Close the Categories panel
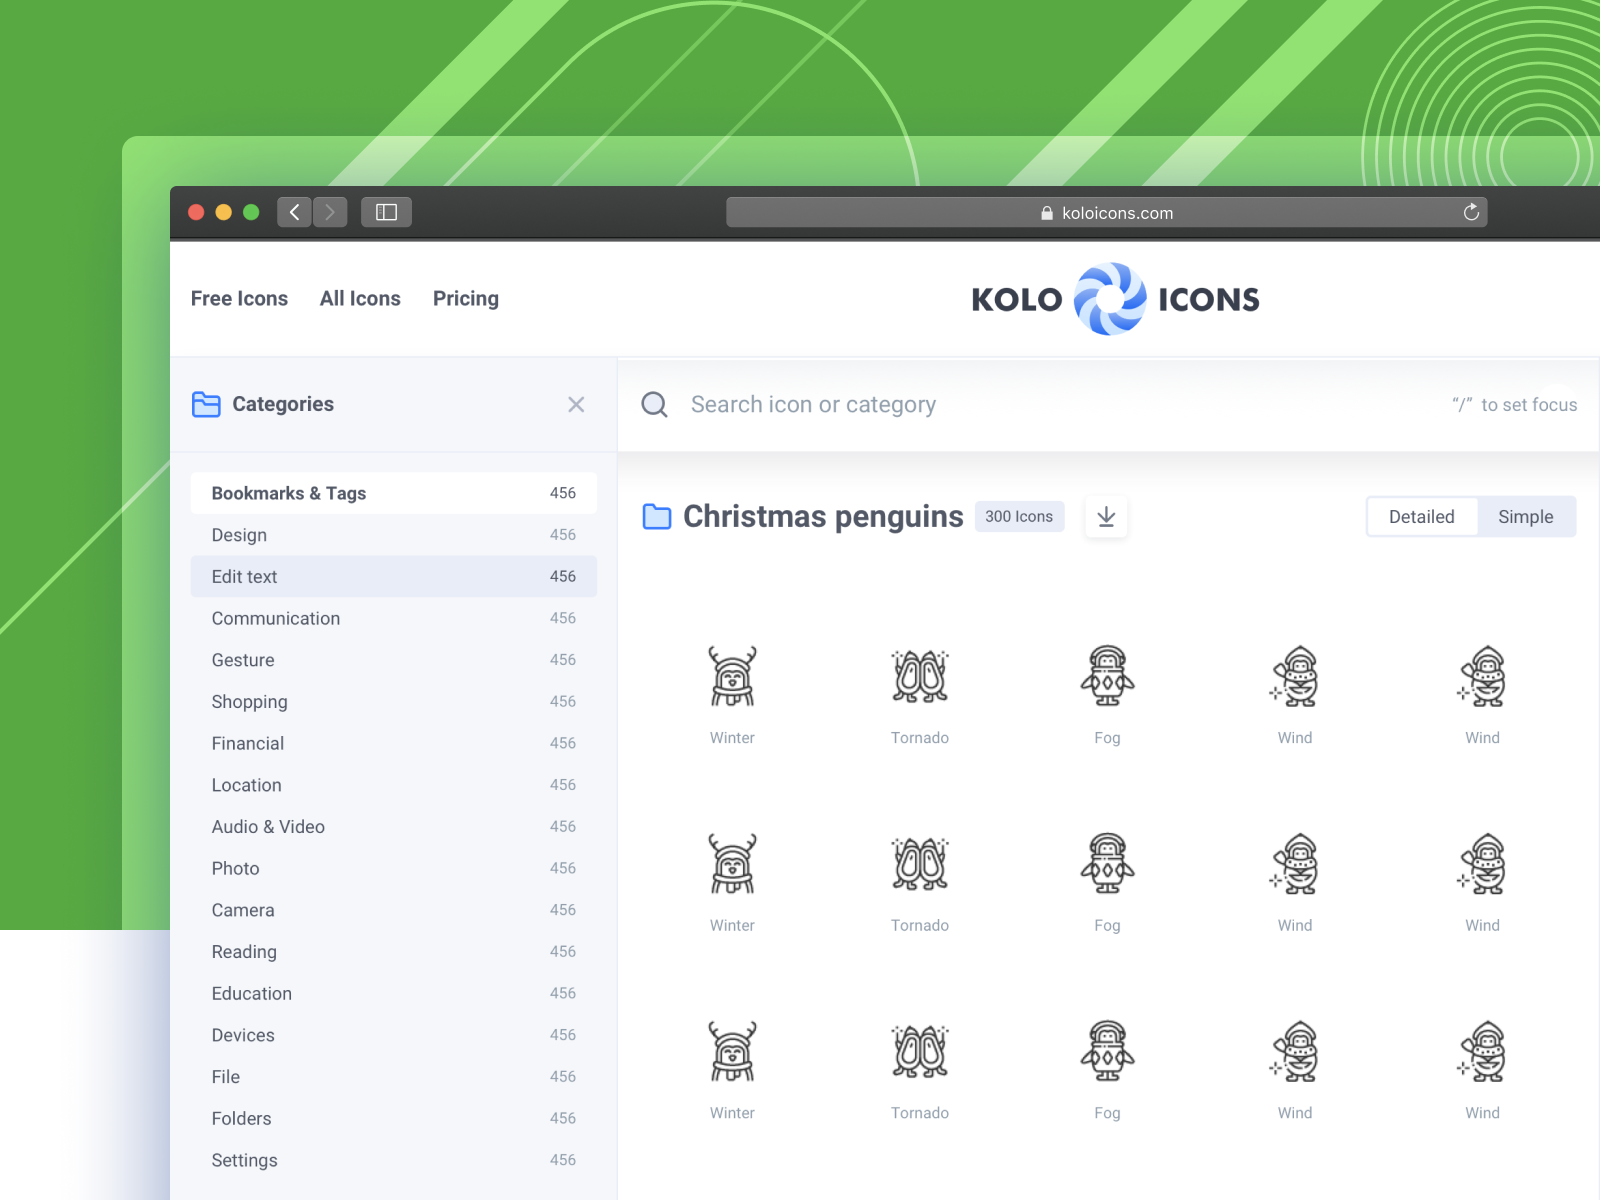Viewport: 1600px width, 1200px height. (x=576, y=404)
